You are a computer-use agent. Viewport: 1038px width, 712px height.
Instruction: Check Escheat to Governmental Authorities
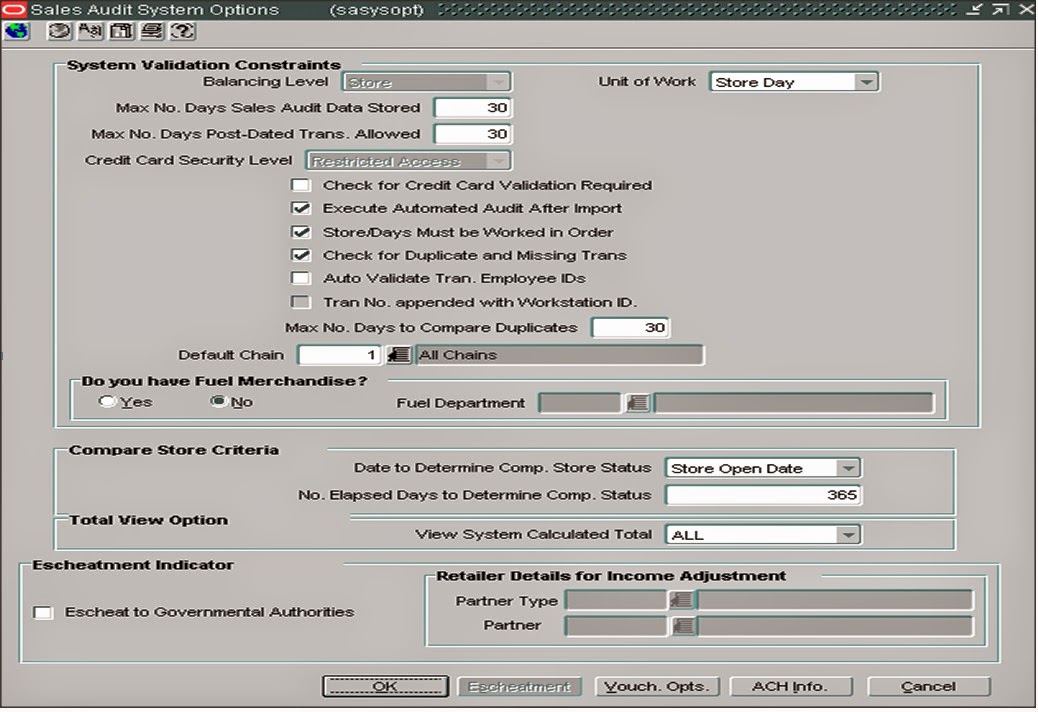coord(43,614)
